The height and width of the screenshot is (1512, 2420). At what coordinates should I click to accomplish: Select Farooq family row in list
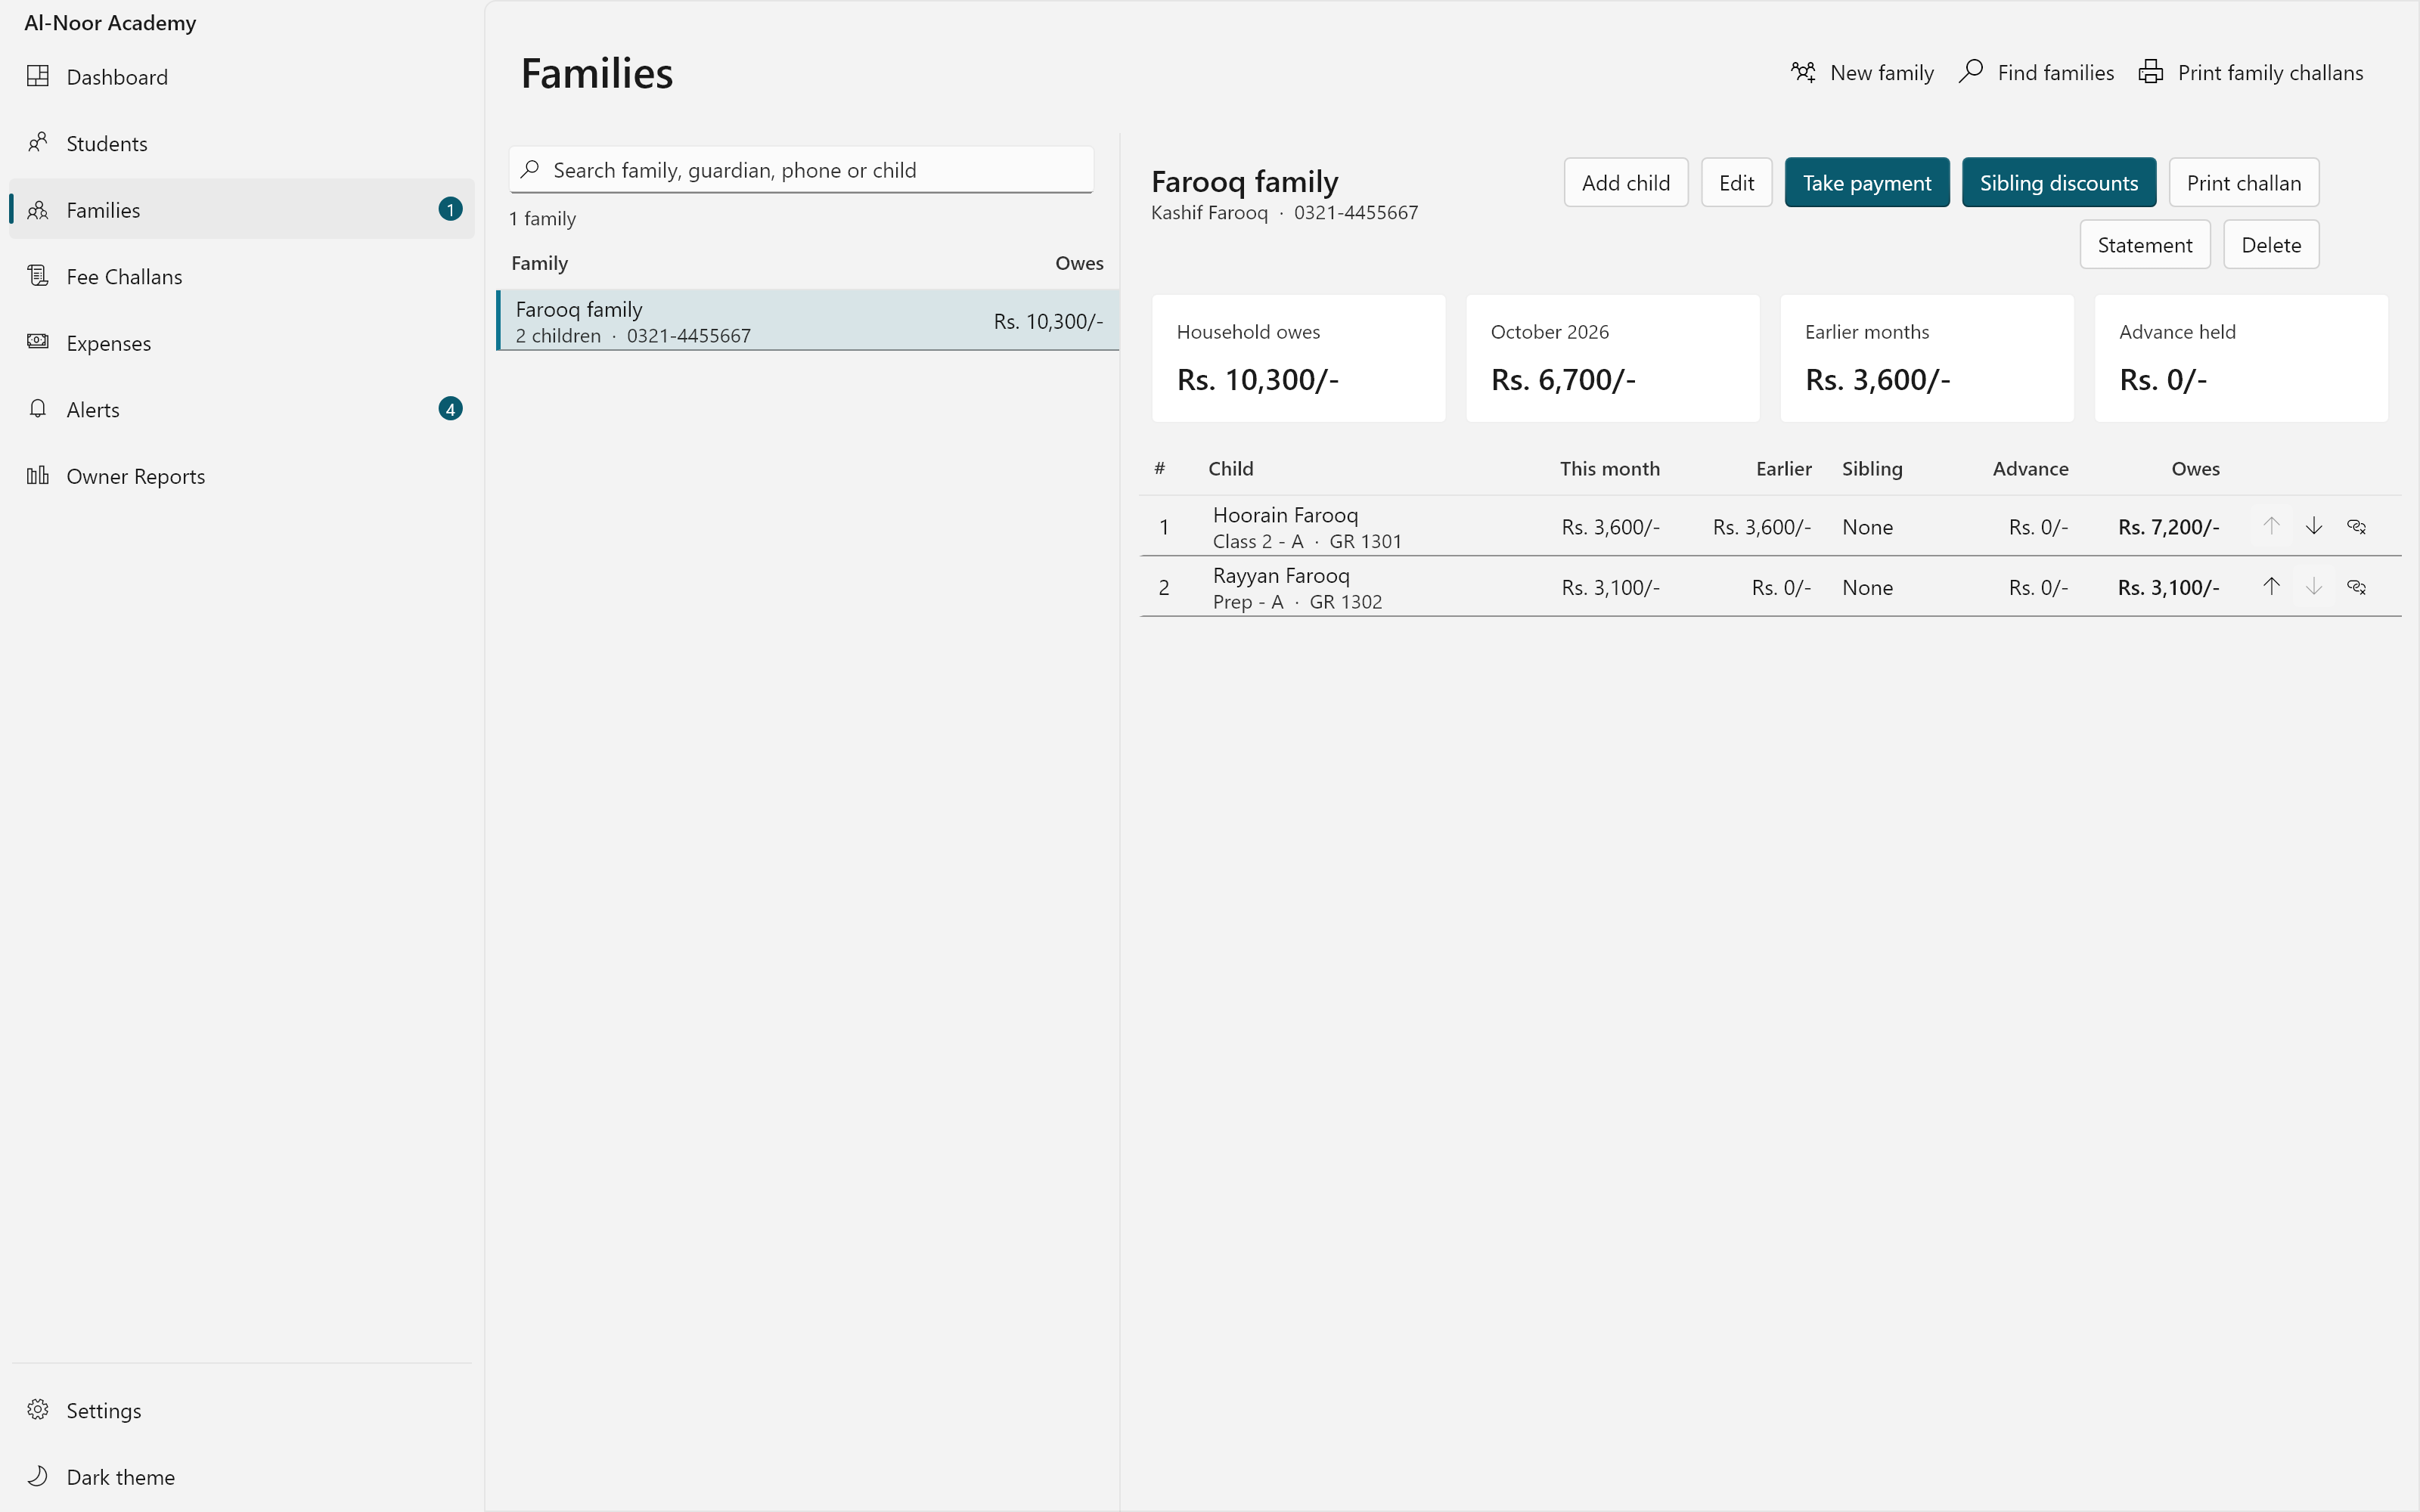(808, 320)
